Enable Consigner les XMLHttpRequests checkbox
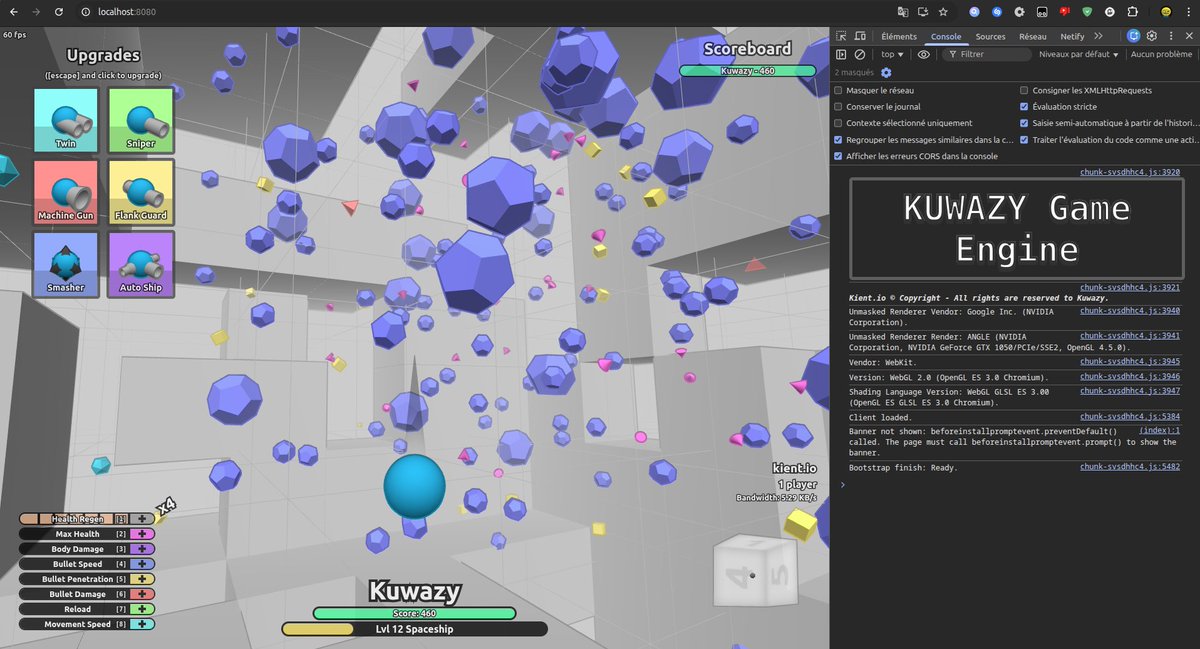The image size is (1200, 649). coord(1024,90)
